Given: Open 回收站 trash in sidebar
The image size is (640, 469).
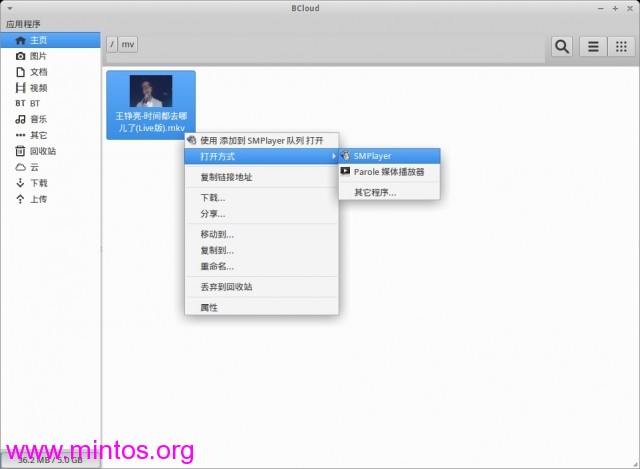Looking at the screenshot, I should [x=51, y=151].
